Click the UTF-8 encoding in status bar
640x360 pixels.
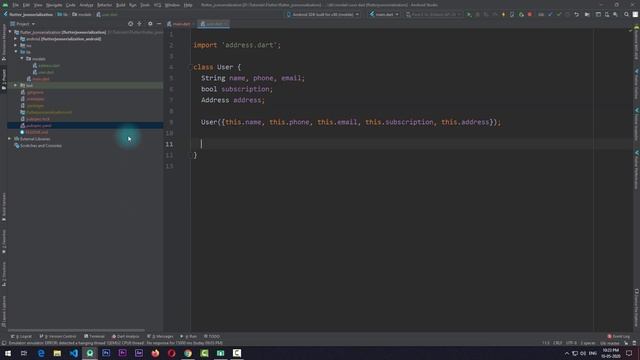click(571, 343)
